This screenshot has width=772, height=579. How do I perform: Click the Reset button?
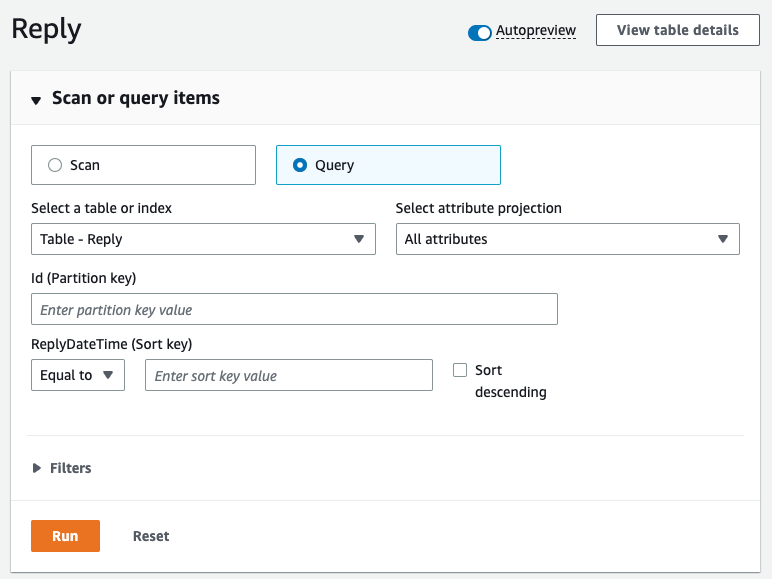(151, 536)
